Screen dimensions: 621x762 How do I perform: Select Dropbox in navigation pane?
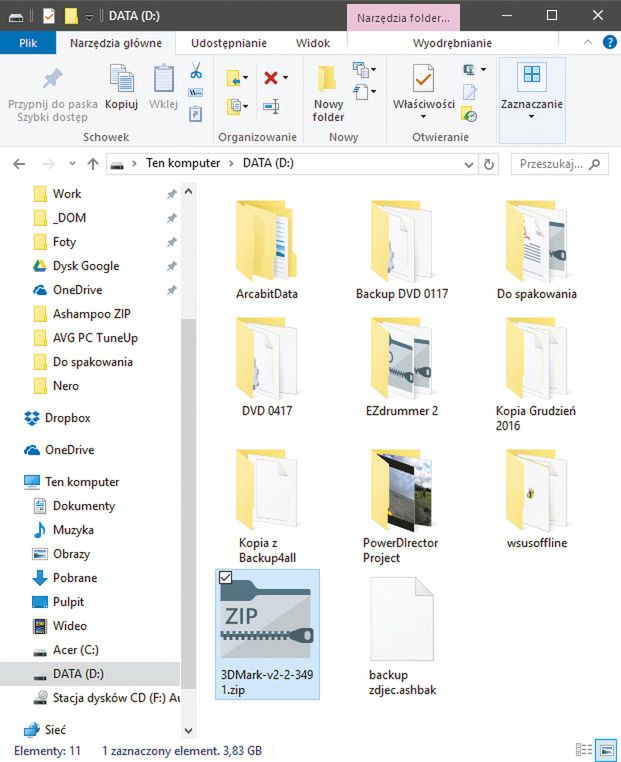click(x=68, y=418)
